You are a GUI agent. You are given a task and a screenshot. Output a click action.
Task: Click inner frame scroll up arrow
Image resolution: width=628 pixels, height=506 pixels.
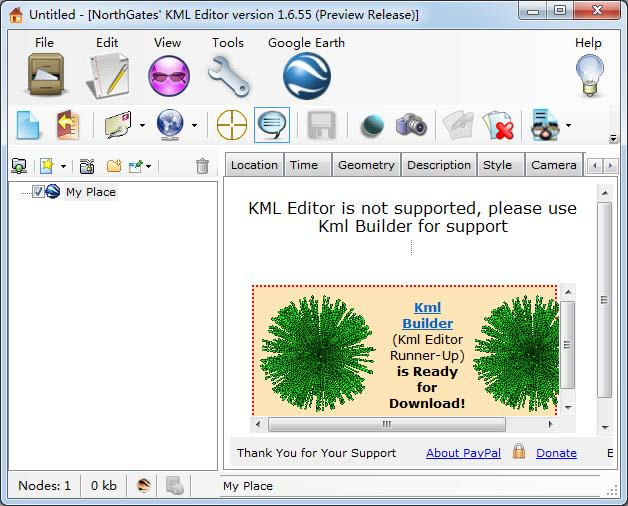(x=568, y=292)
